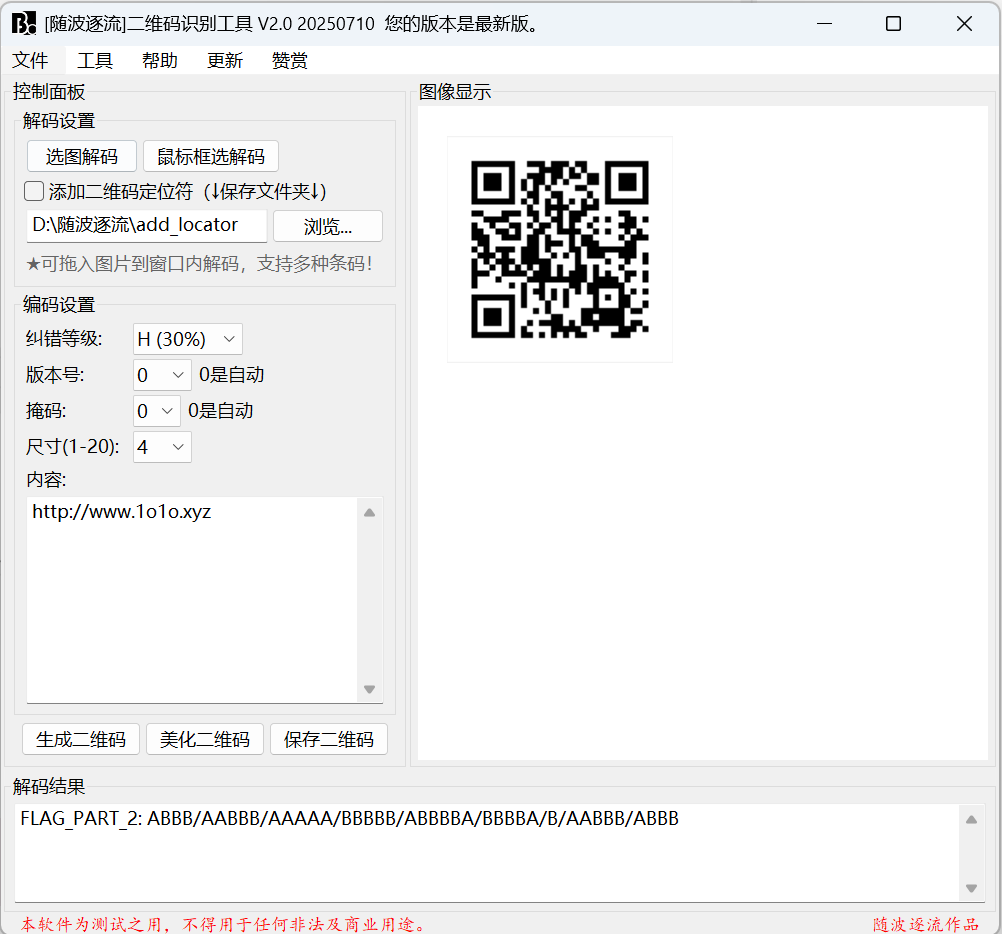
Task: Click the down arrow of content scrollbar
Action: [x=369, y=690]
